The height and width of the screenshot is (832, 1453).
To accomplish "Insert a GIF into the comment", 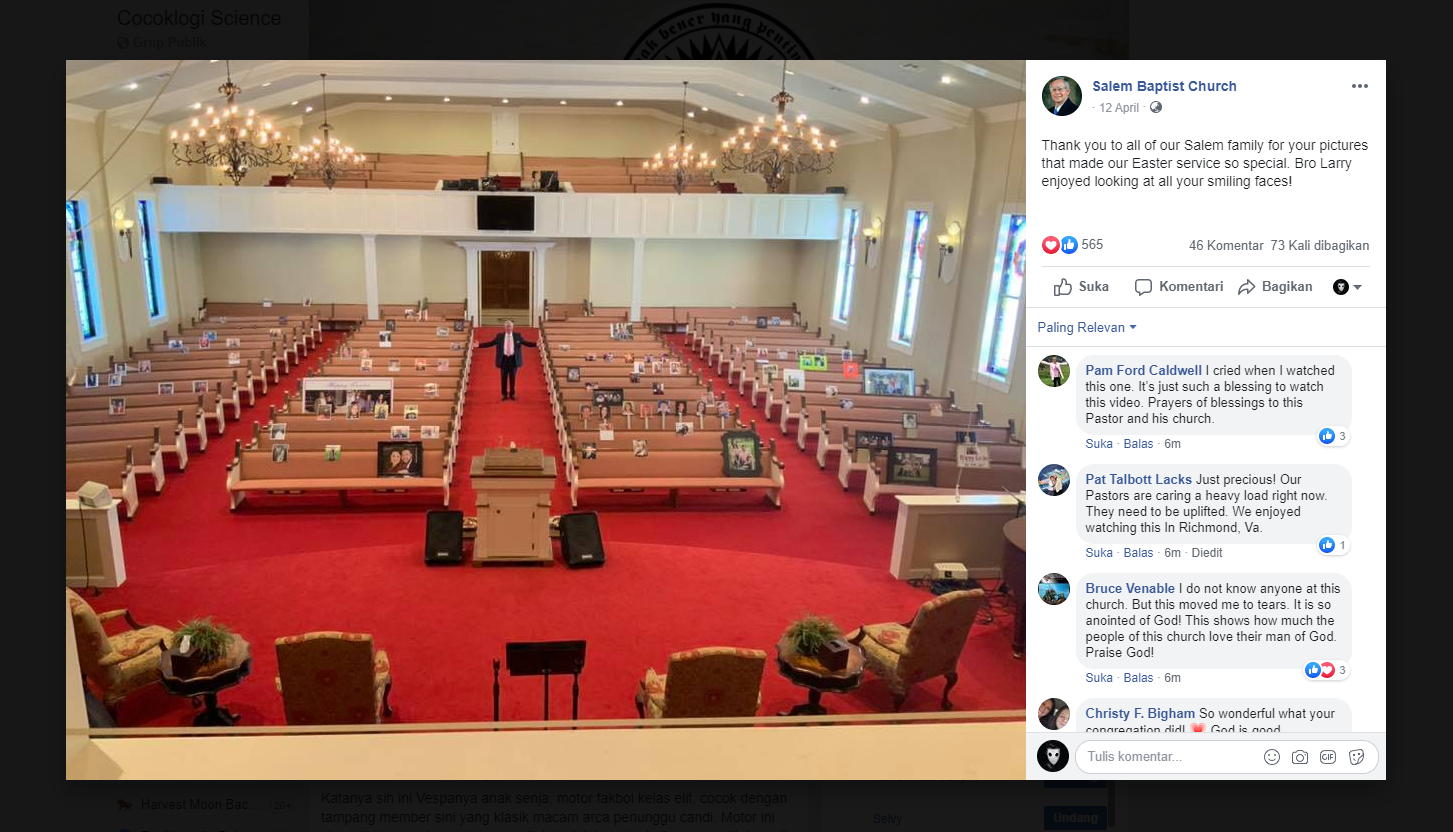I will tap(1328, 757).
